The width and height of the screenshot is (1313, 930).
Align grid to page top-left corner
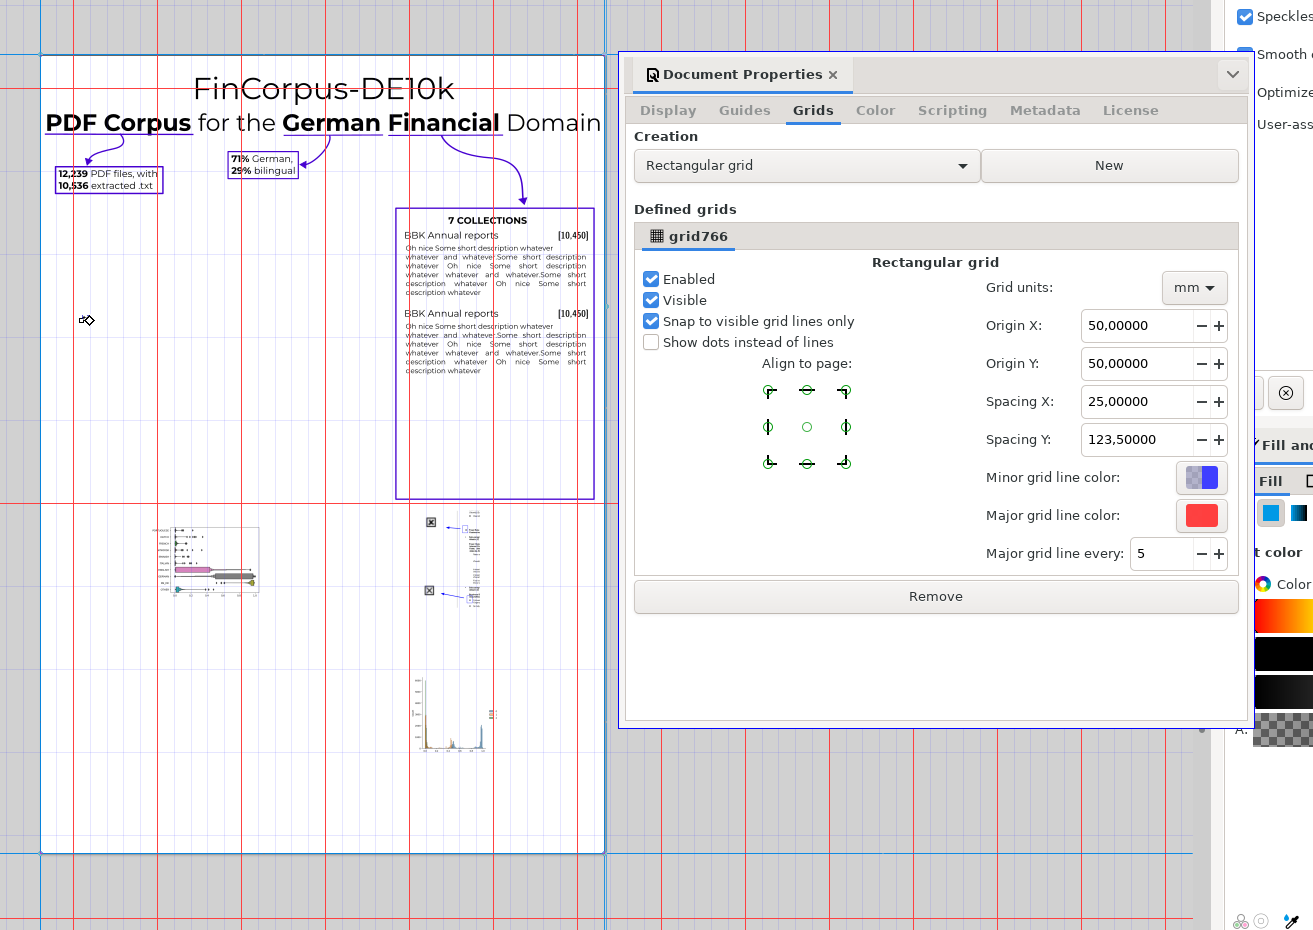coord(769,391)
